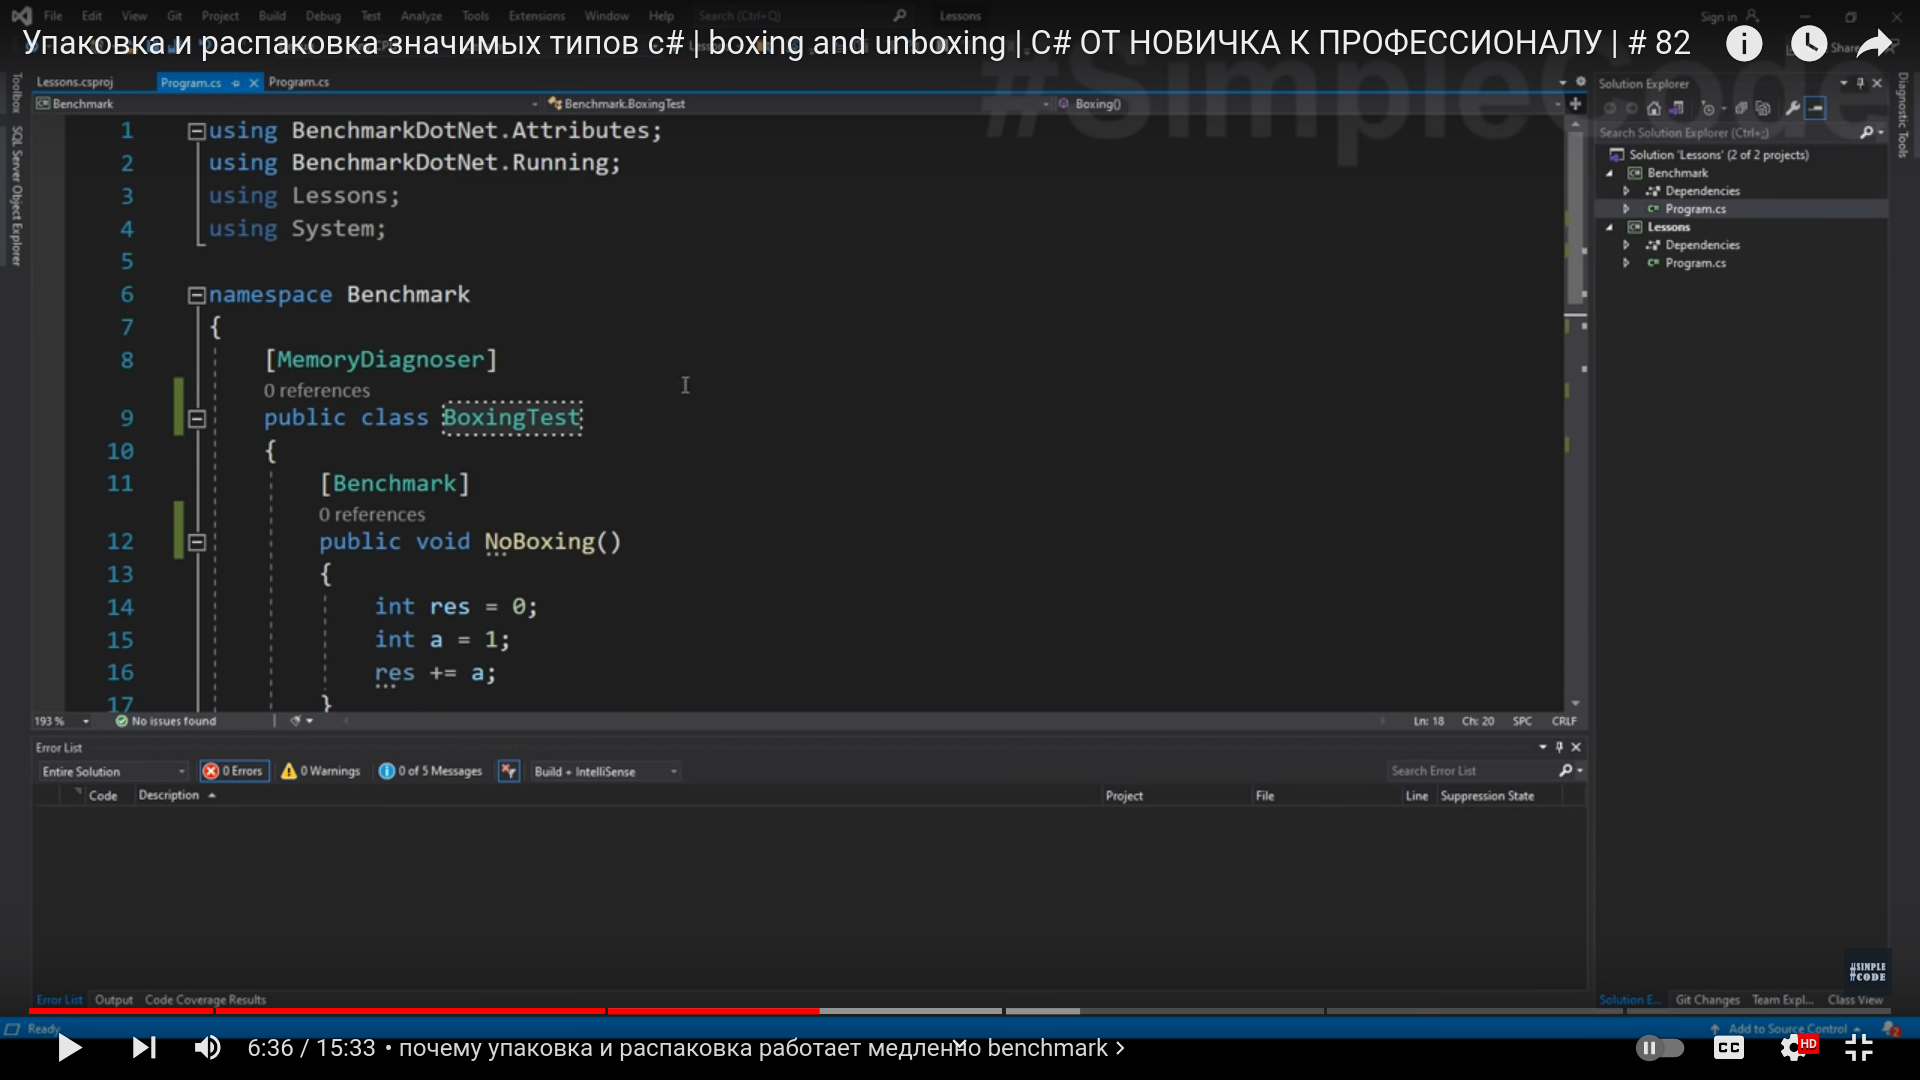Open Build + IntelliSense dropdown

tap(605, 771)
